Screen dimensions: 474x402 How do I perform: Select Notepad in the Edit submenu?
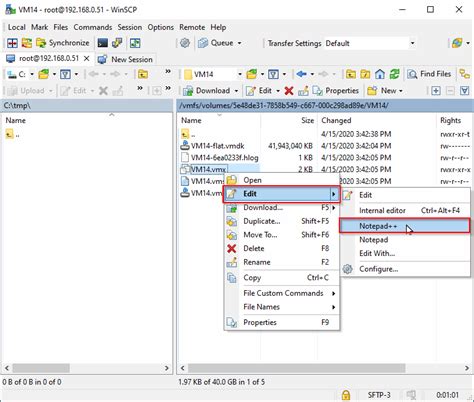[405, 240]
